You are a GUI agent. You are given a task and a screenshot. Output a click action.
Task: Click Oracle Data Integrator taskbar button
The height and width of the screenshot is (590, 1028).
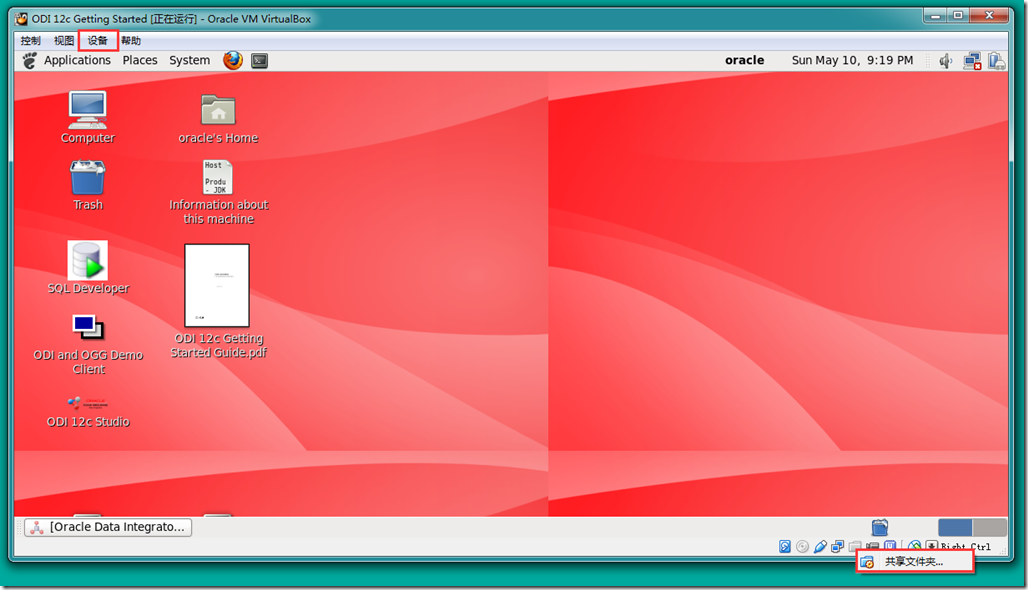(x=108, y=527)
